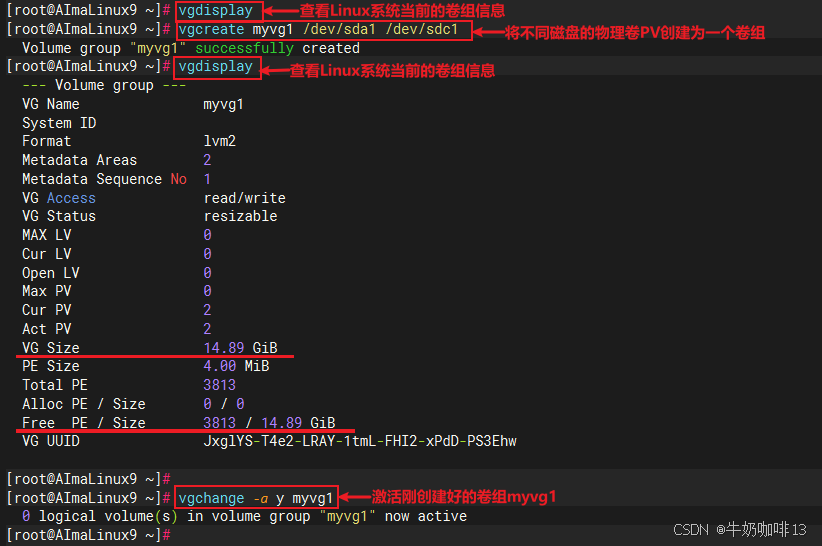Select the 2 value beside Act PV
Viewport: 822px width, 546px height.
pos(207,329)
